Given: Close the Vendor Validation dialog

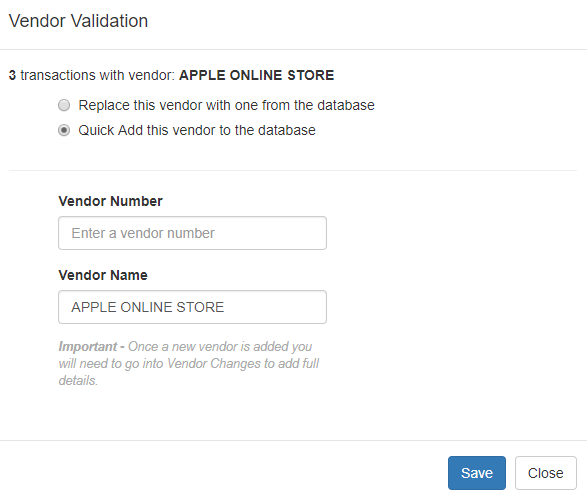Looking at the screenshot, I should pyautogui.click(x=545, y=473).
